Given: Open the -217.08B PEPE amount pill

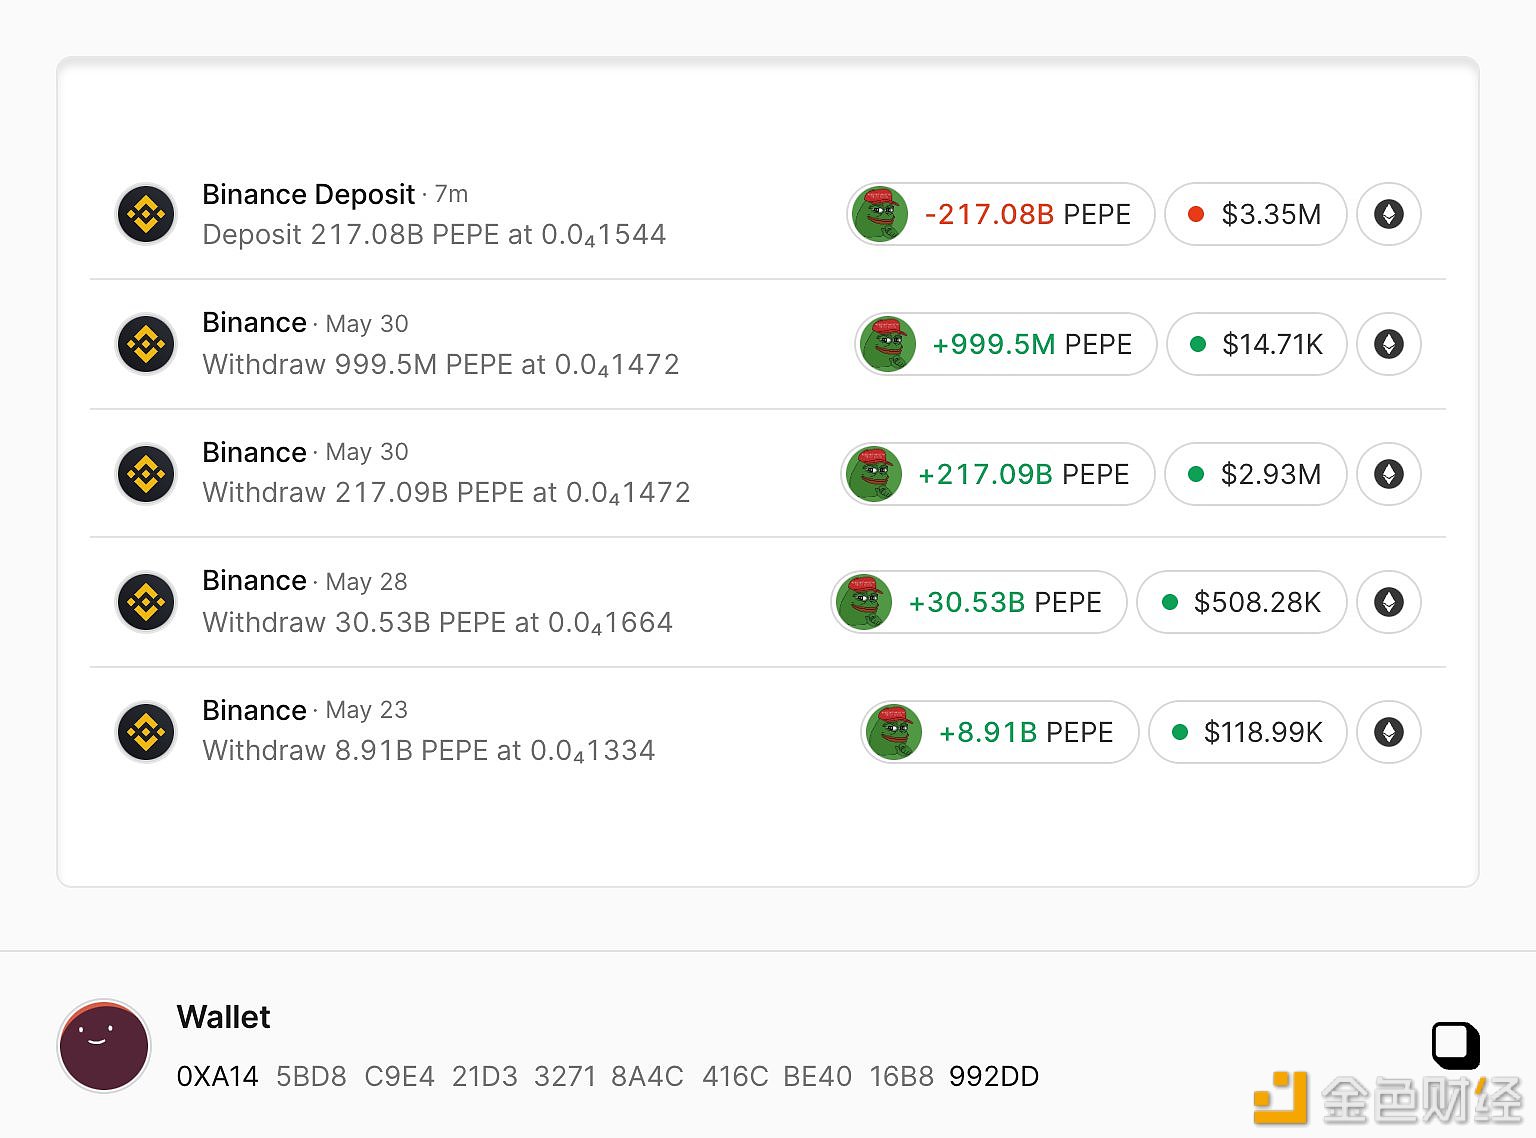Looking at the screenshot, I should [1000, 214].
